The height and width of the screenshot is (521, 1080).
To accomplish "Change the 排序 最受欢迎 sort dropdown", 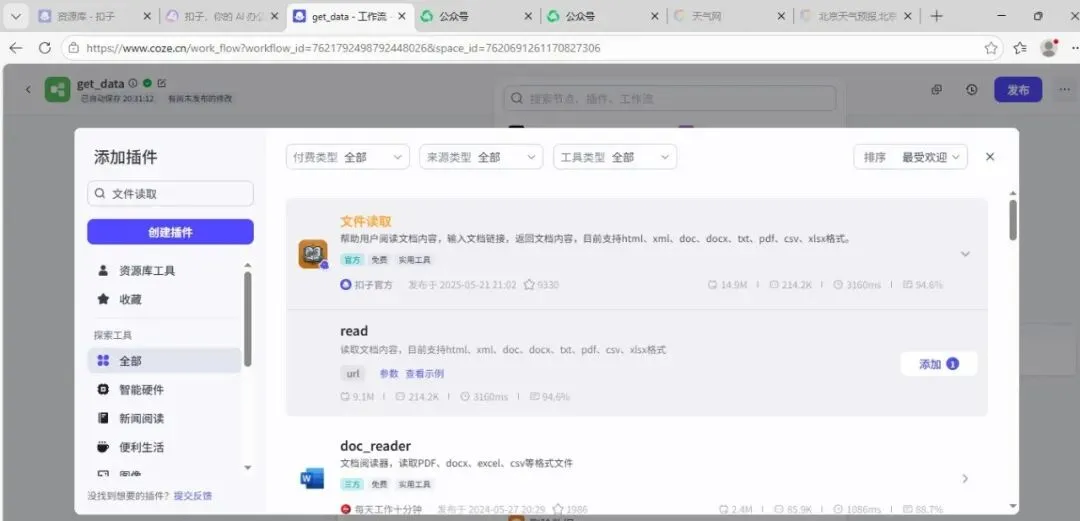I will point(911,157).
